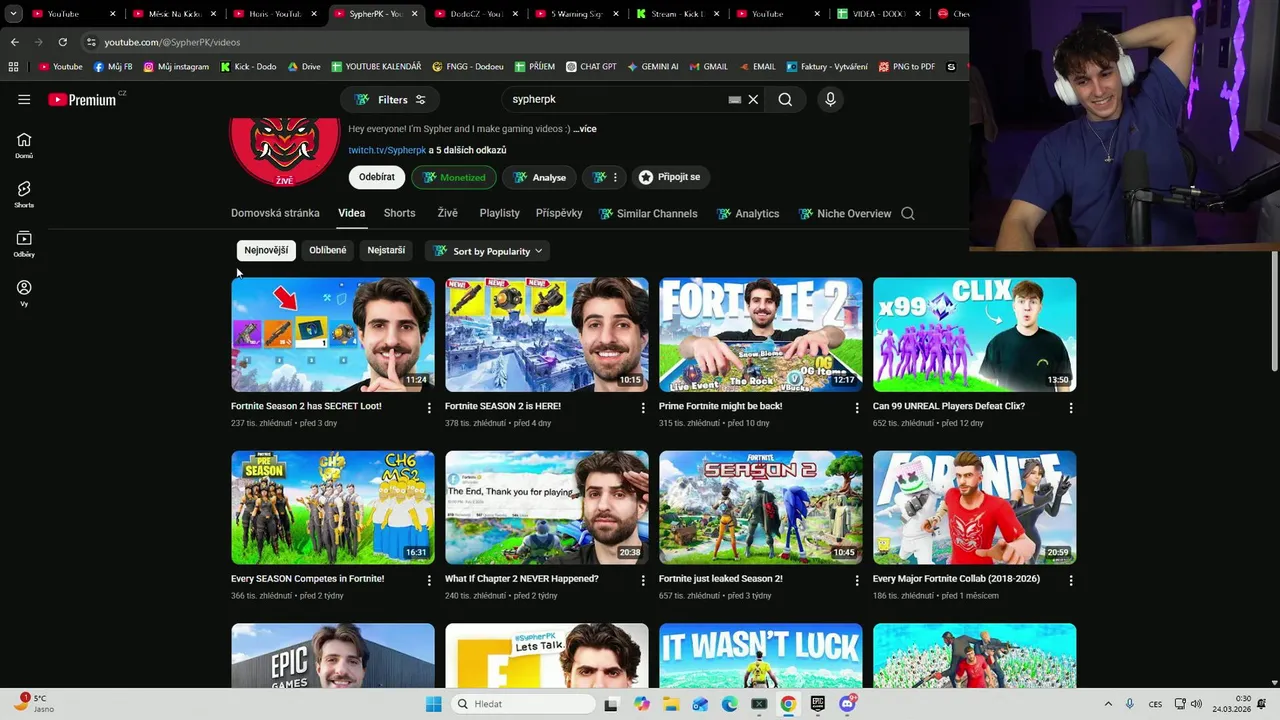
Task: Open Shorts in the left sidebar
Action: [x=24, y=195]
